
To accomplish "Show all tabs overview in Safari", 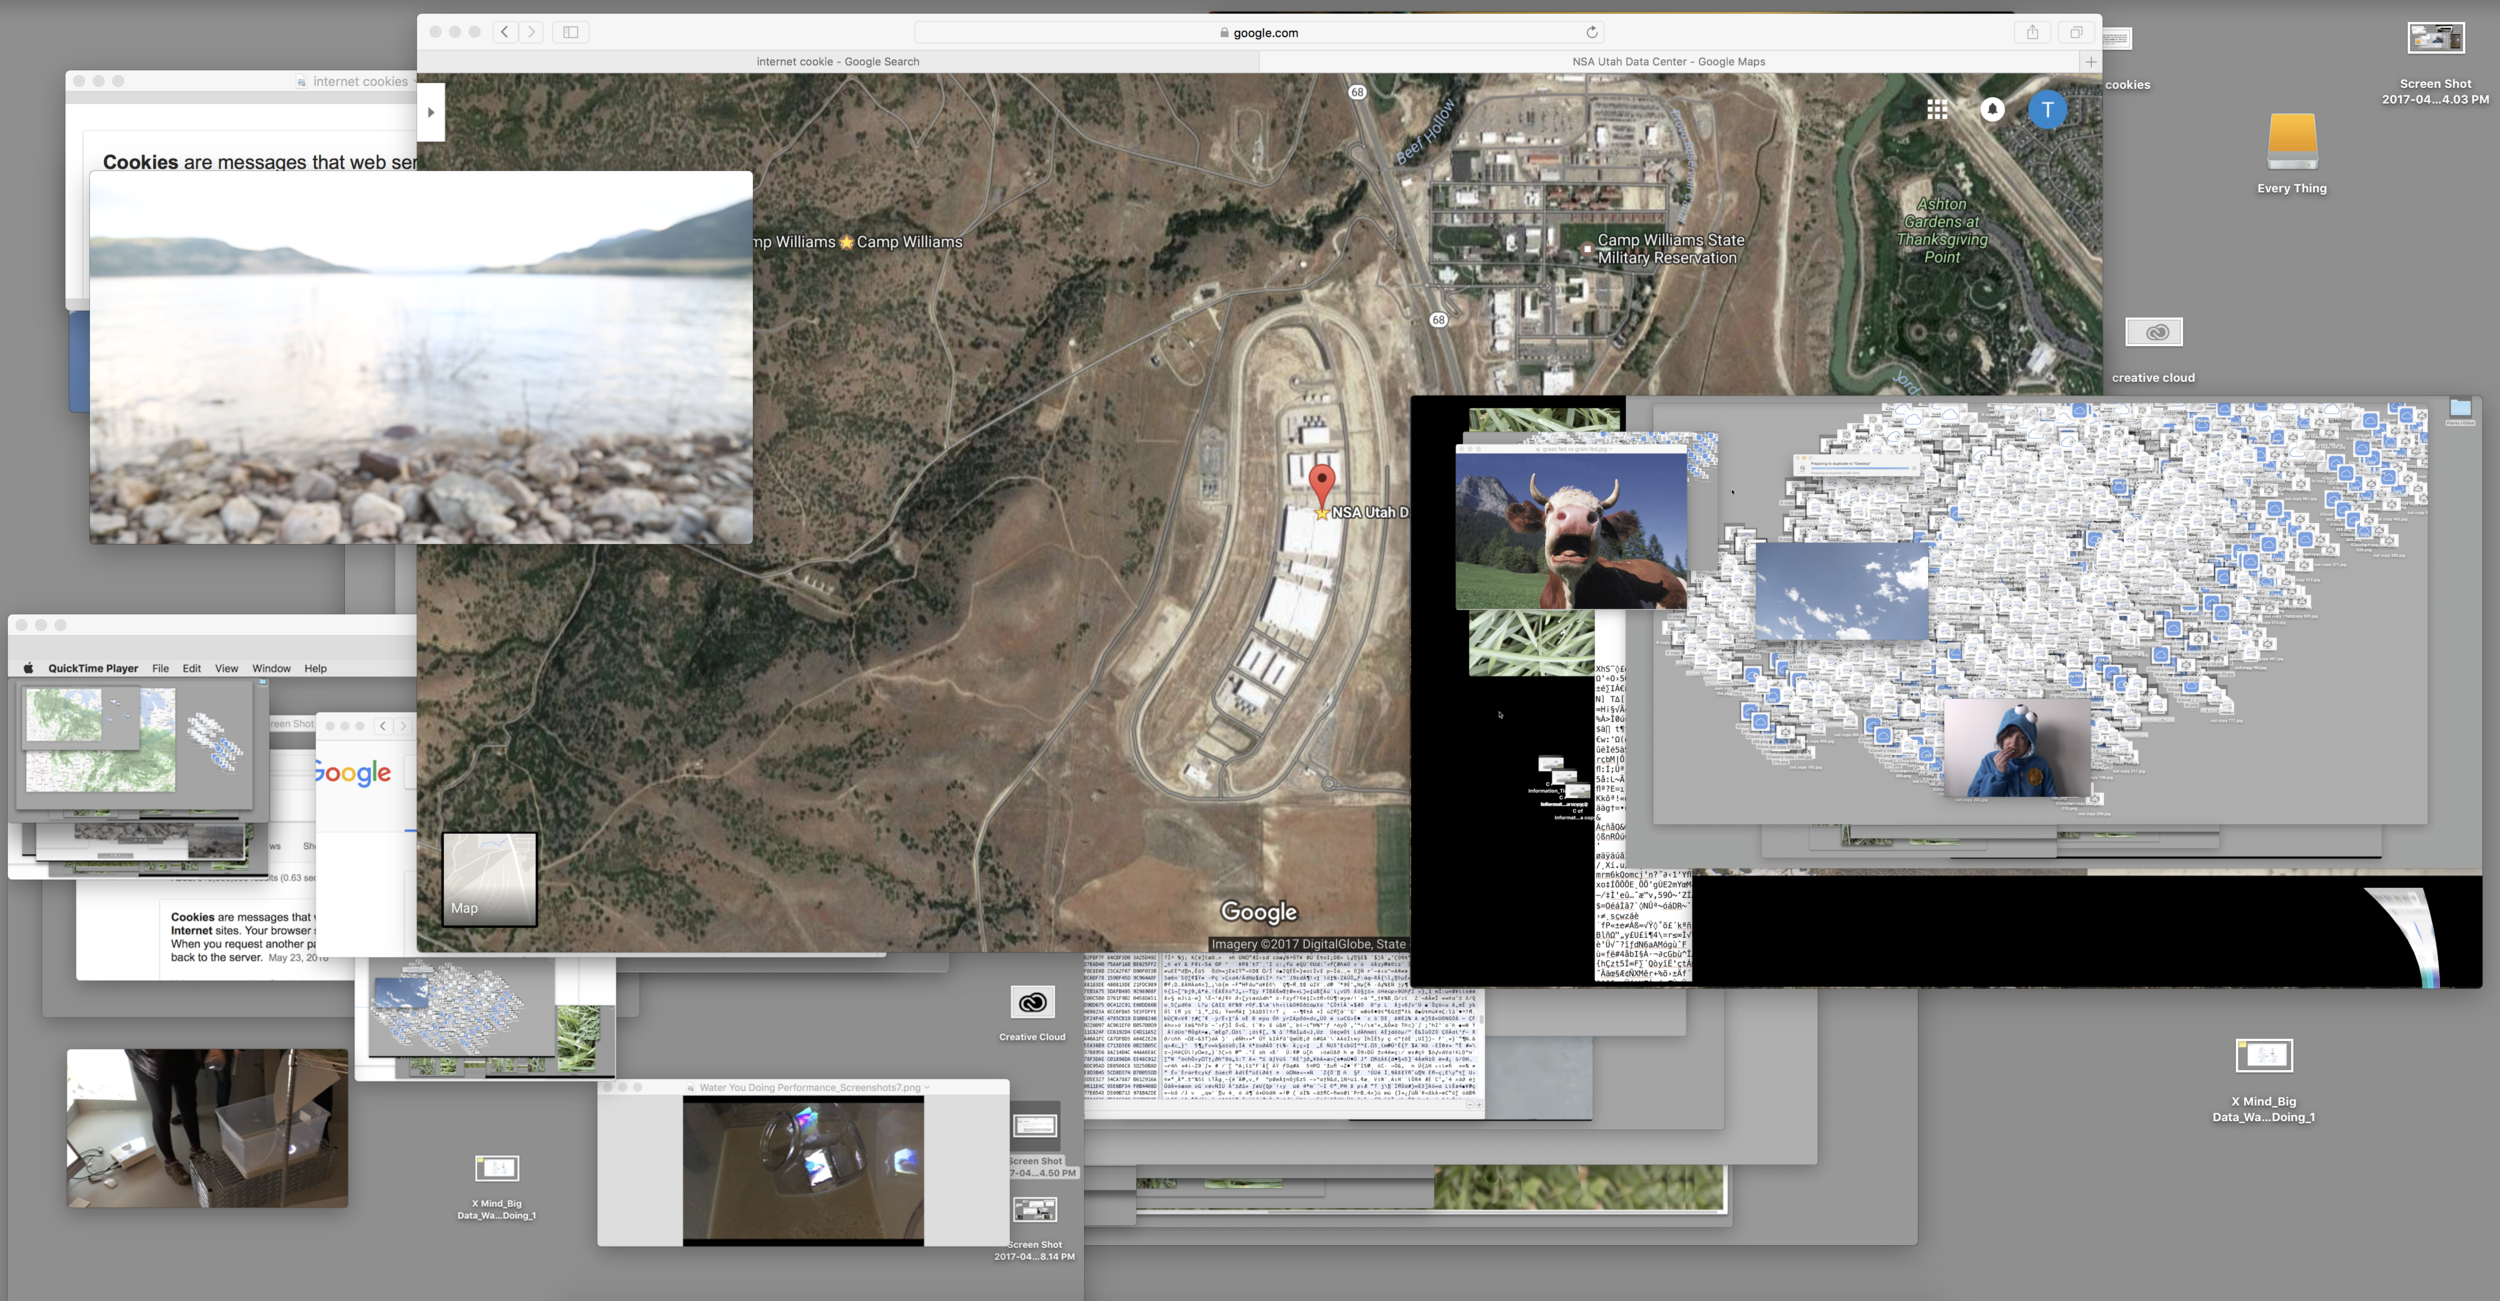I will tap(2076, 32).
